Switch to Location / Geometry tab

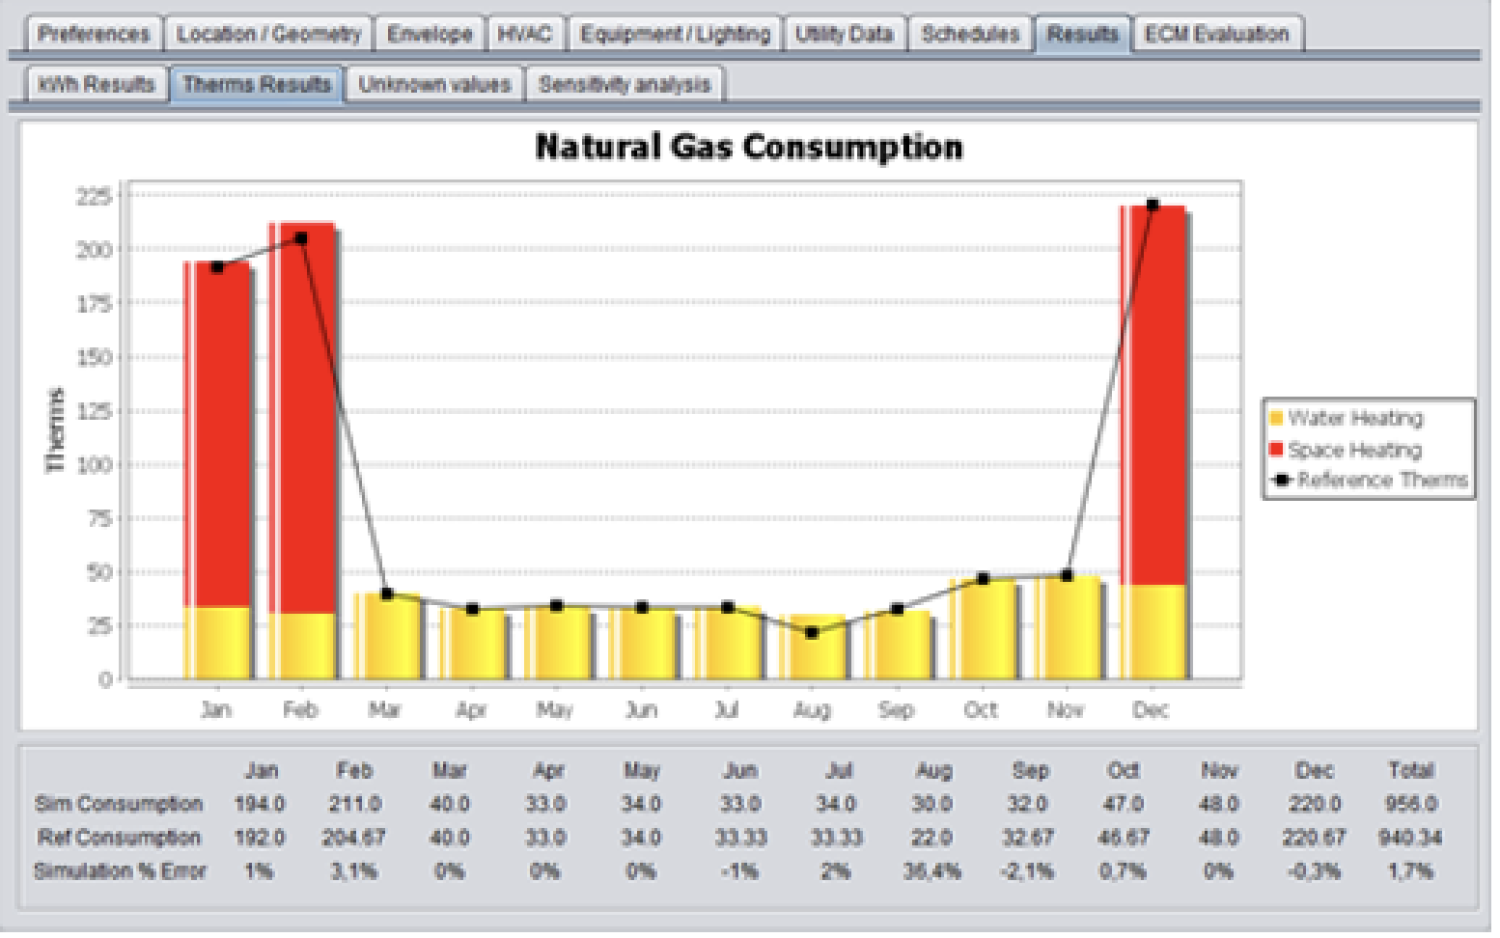pyautogui.click(x=268, y=34)
